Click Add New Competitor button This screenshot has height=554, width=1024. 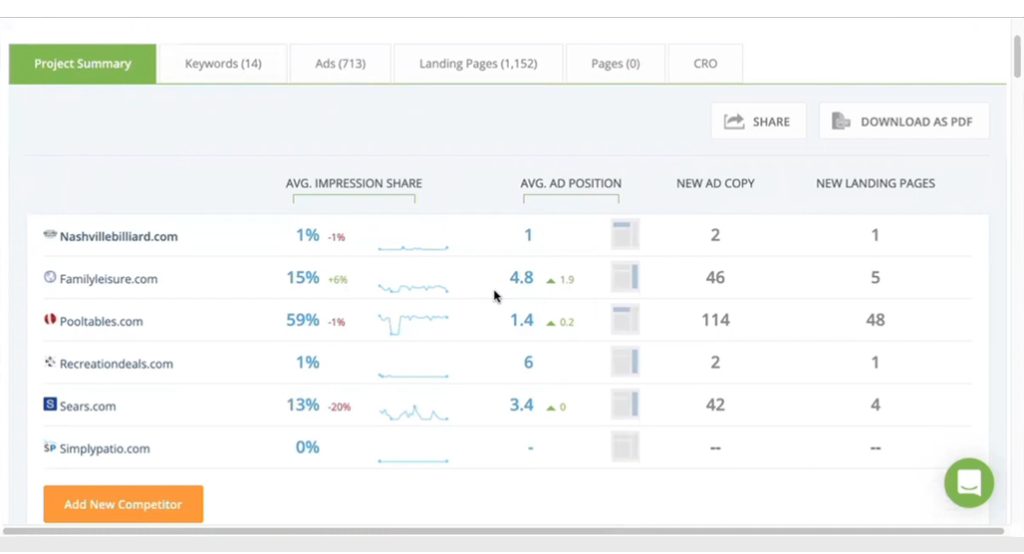[x=123, y=504]
